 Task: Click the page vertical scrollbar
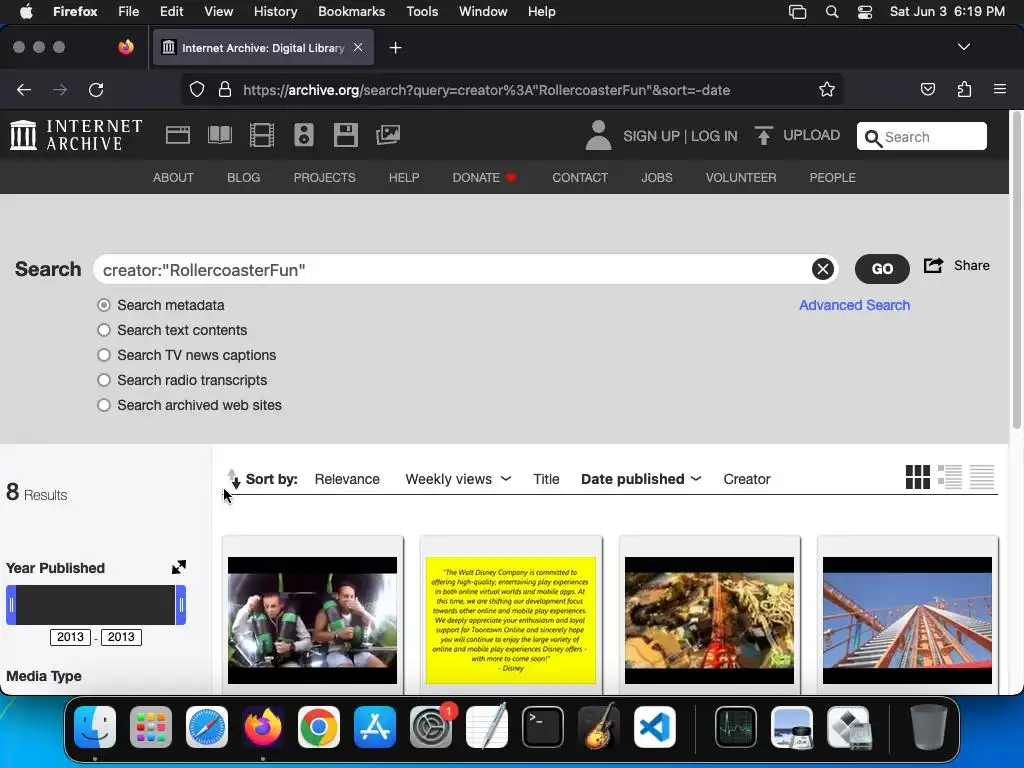[1016, 271]
